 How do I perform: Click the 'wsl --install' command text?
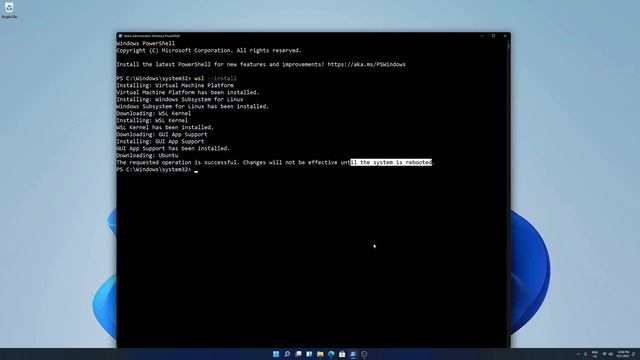[215, 78]
